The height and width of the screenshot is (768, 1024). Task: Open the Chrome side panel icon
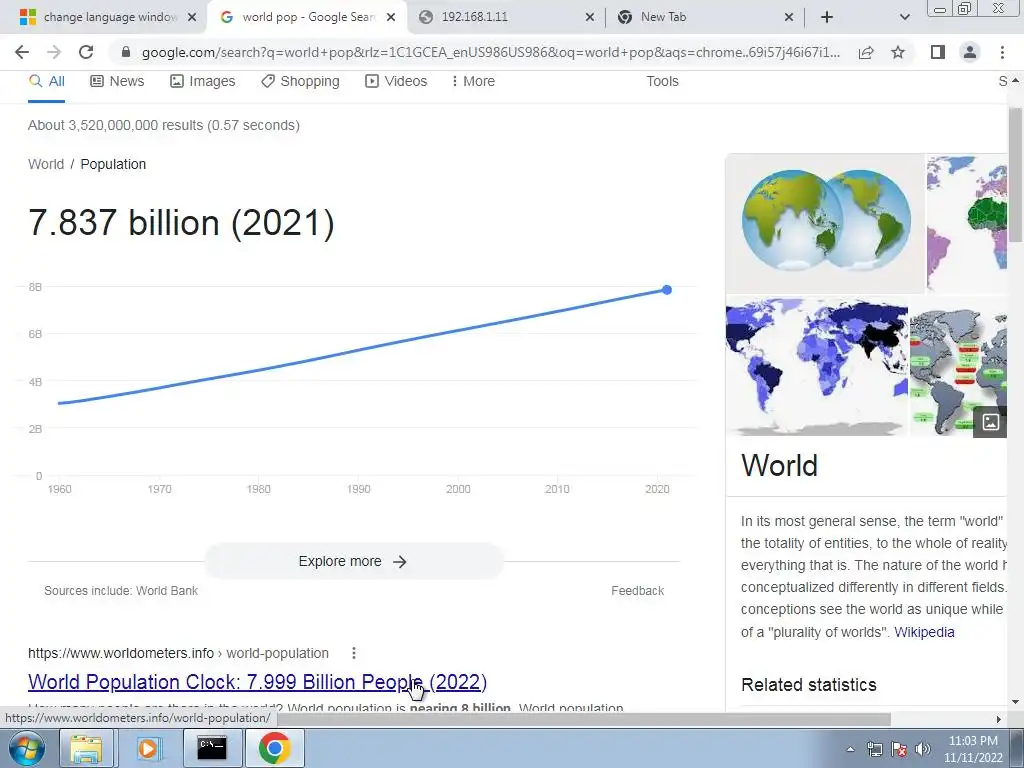pyautogui.click(x=938, y=52)
